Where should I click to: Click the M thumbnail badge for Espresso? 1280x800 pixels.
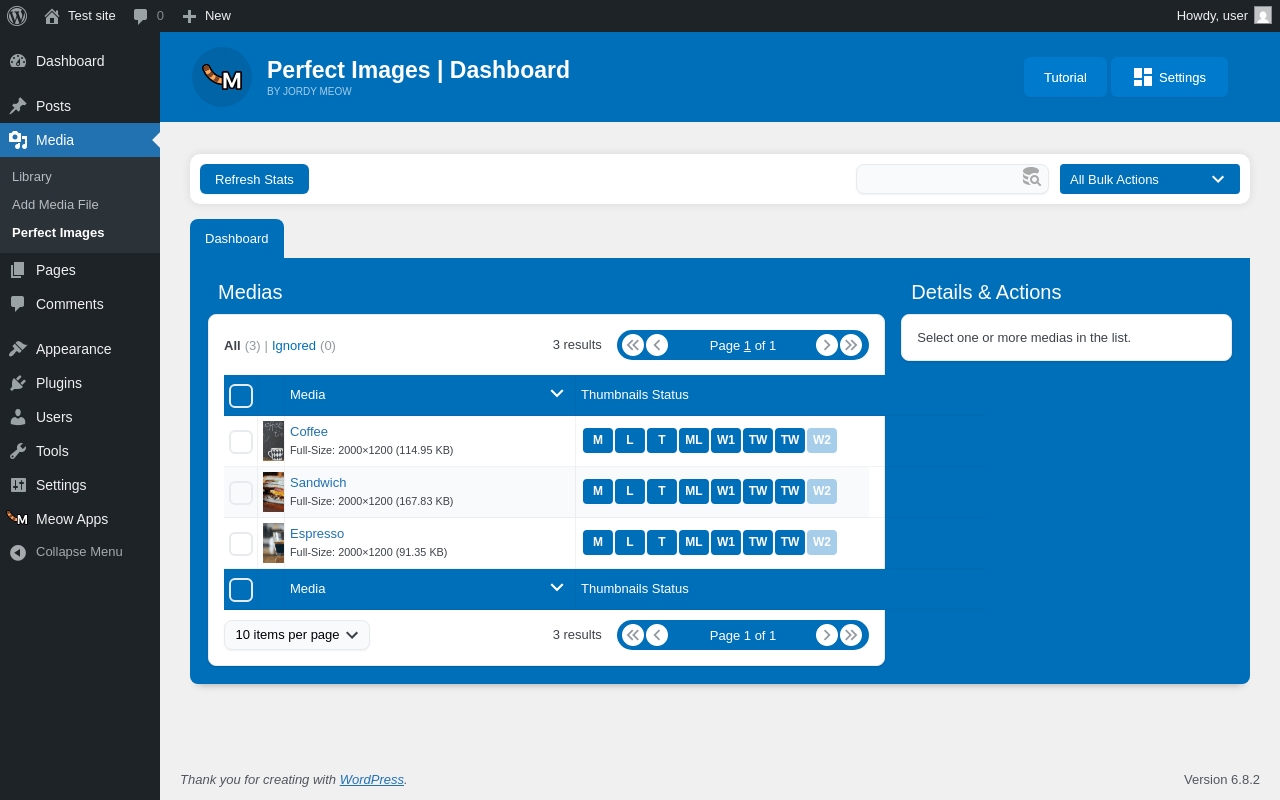pos(598,542)
